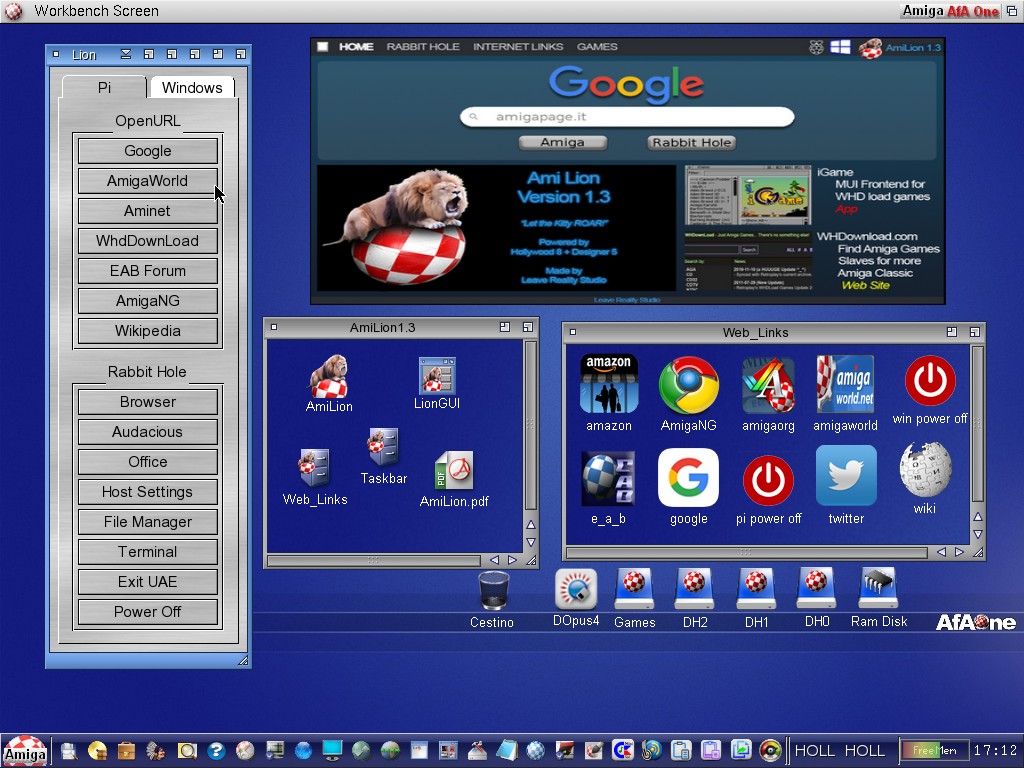
Task: Open the LionGUI icon
Action: pyautogui.click(x=437, y=376)
